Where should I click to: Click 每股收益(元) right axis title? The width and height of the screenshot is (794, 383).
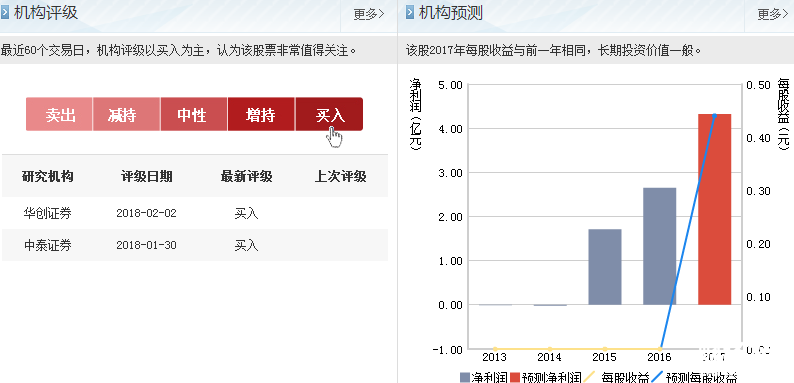[x=784, y=114]
